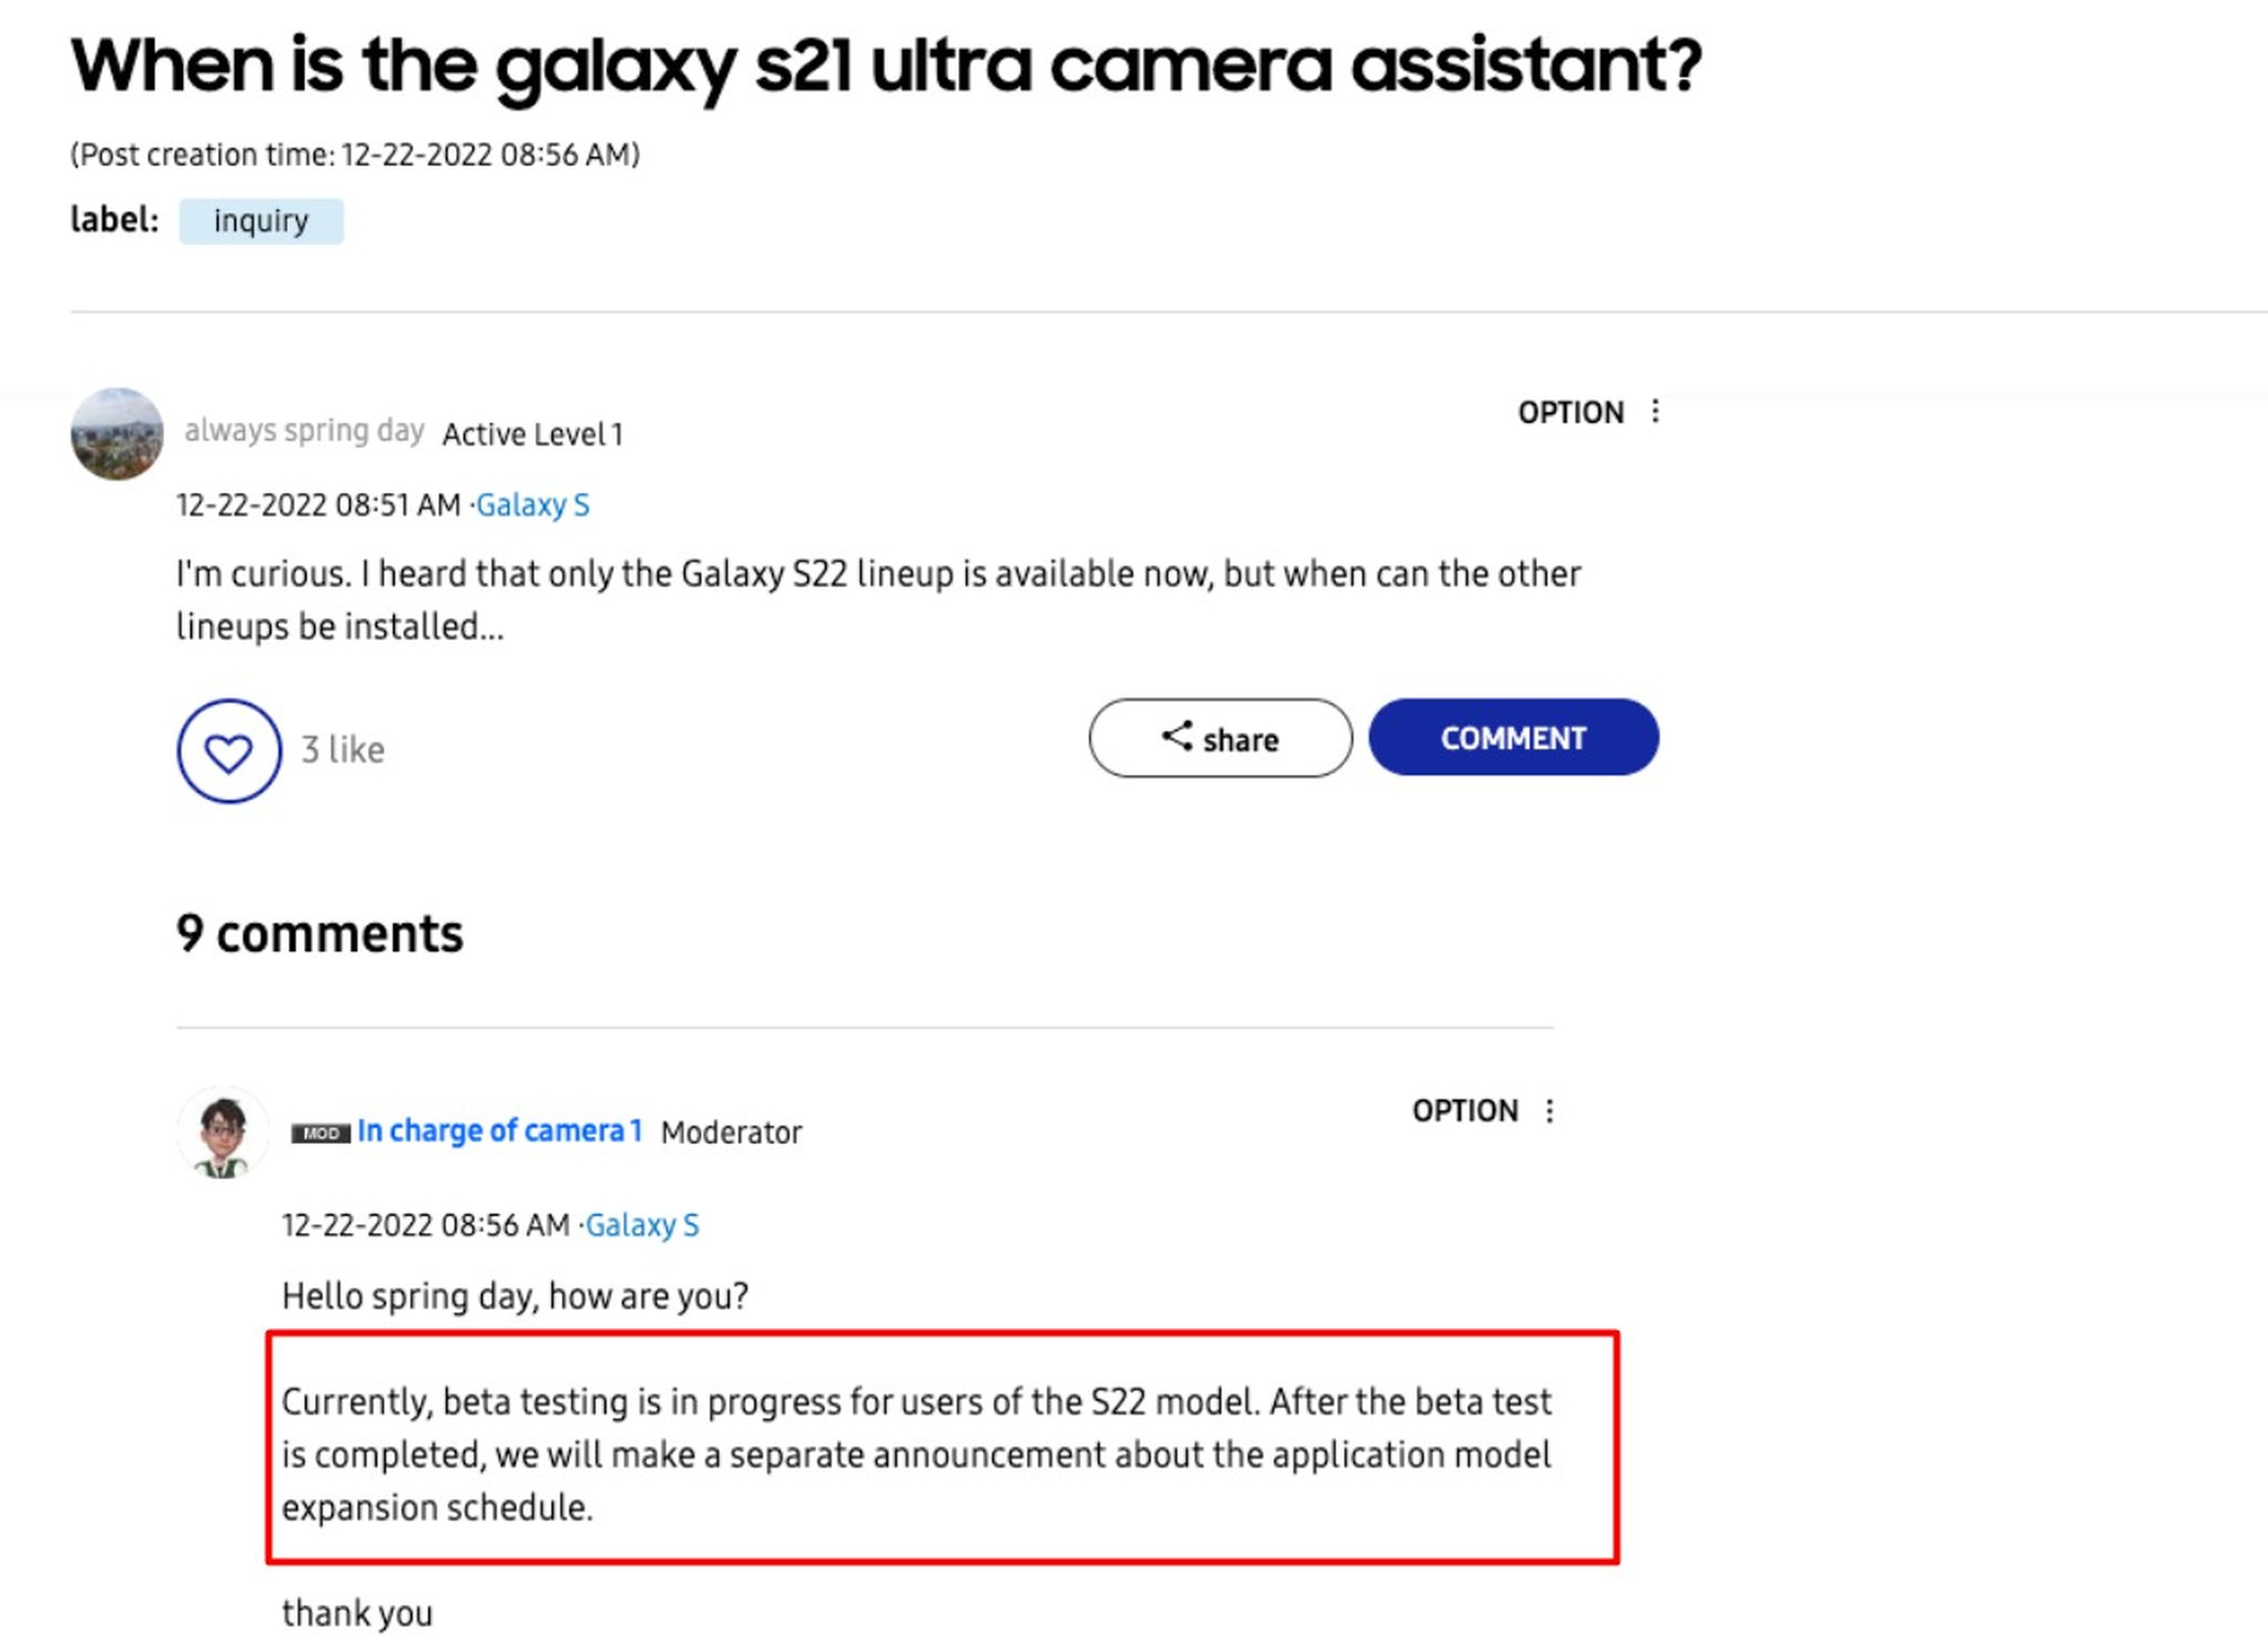Like the post with the heart icon

229,751
